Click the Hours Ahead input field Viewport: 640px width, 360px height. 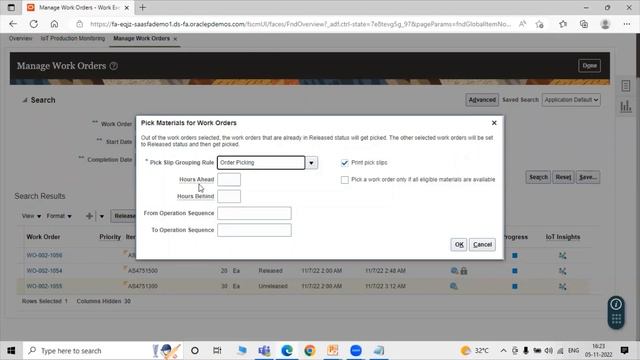point(229,180)
